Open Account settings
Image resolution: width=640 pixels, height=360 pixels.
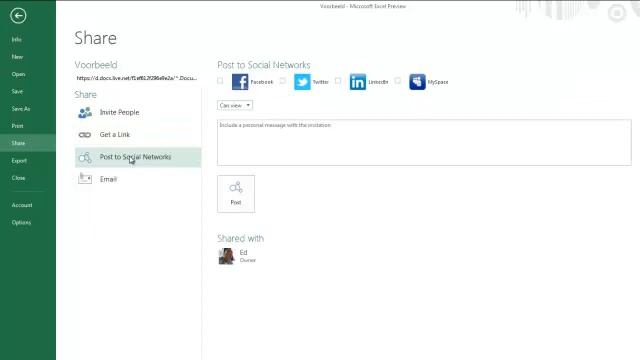22,205
